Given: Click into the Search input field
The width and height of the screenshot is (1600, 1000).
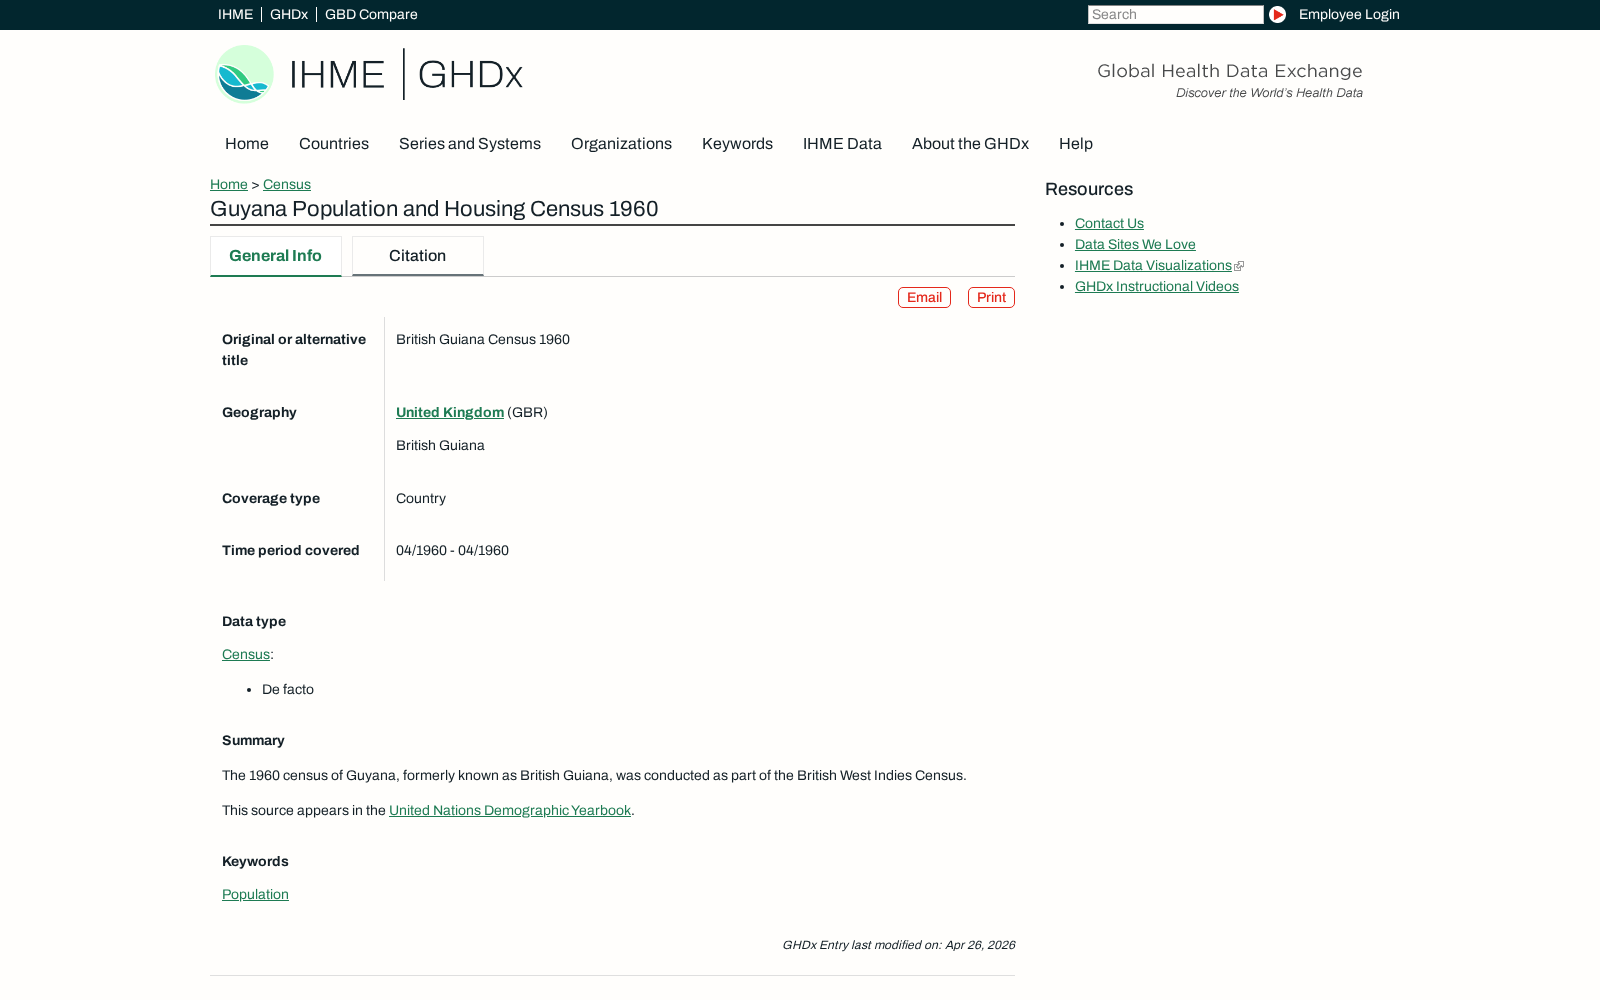Looking at the screenshot, I should (x=1175, y=14).
